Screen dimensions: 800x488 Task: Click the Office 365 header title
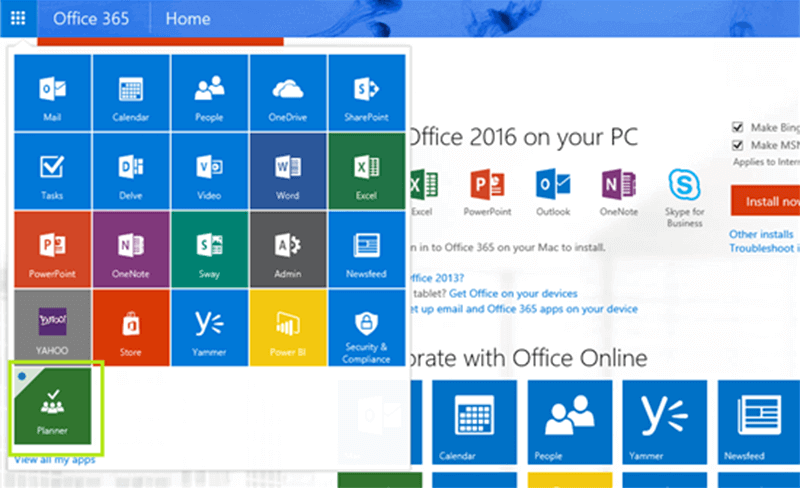click(x=91, y=18)
